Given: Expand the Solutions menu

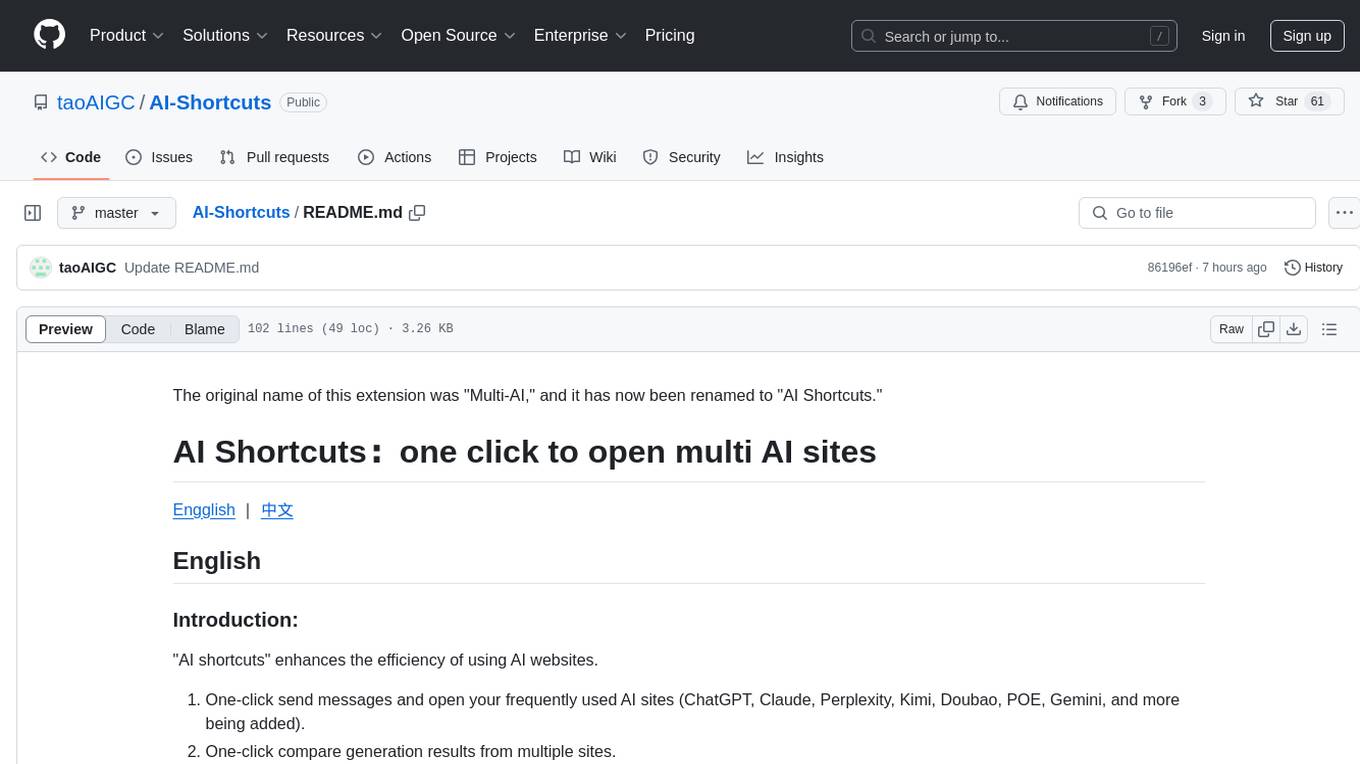Looking at the screenshot, I should (225, 35).
